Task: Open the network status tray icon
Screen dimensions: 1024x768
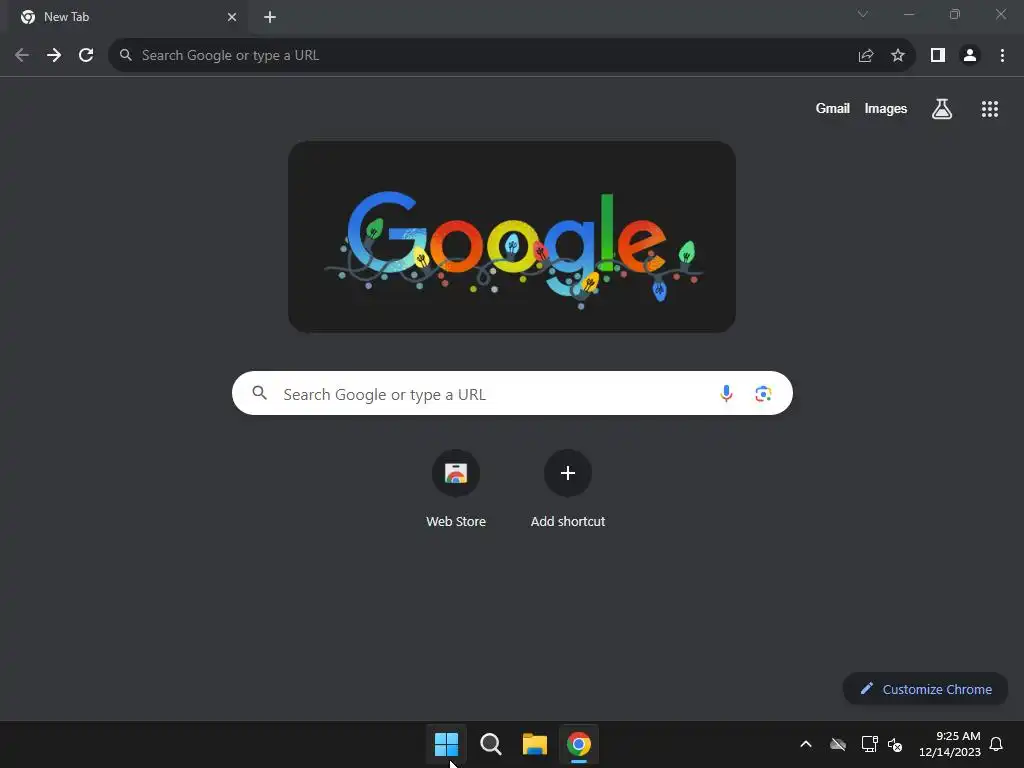Action: 869,744
